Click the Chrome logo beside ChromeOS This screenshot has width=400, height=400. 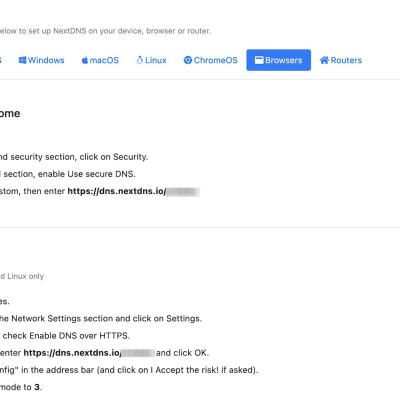188,60
